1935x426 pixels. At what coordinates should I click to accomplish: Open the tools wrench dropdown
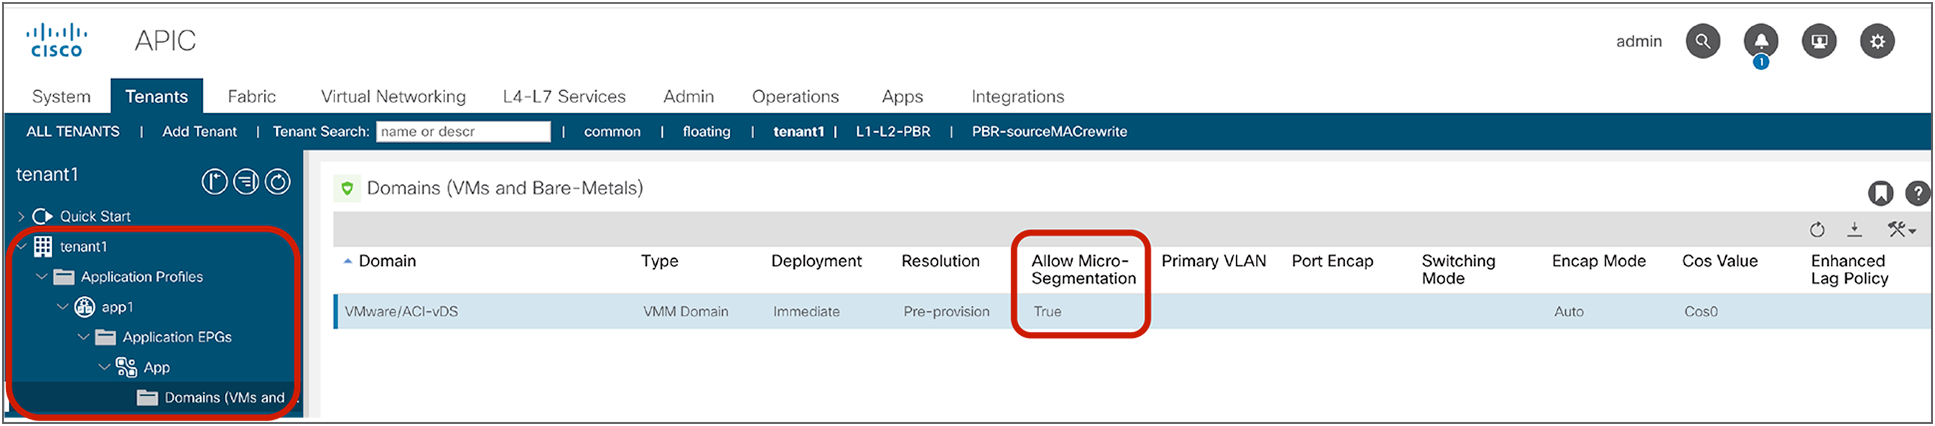1901,230
